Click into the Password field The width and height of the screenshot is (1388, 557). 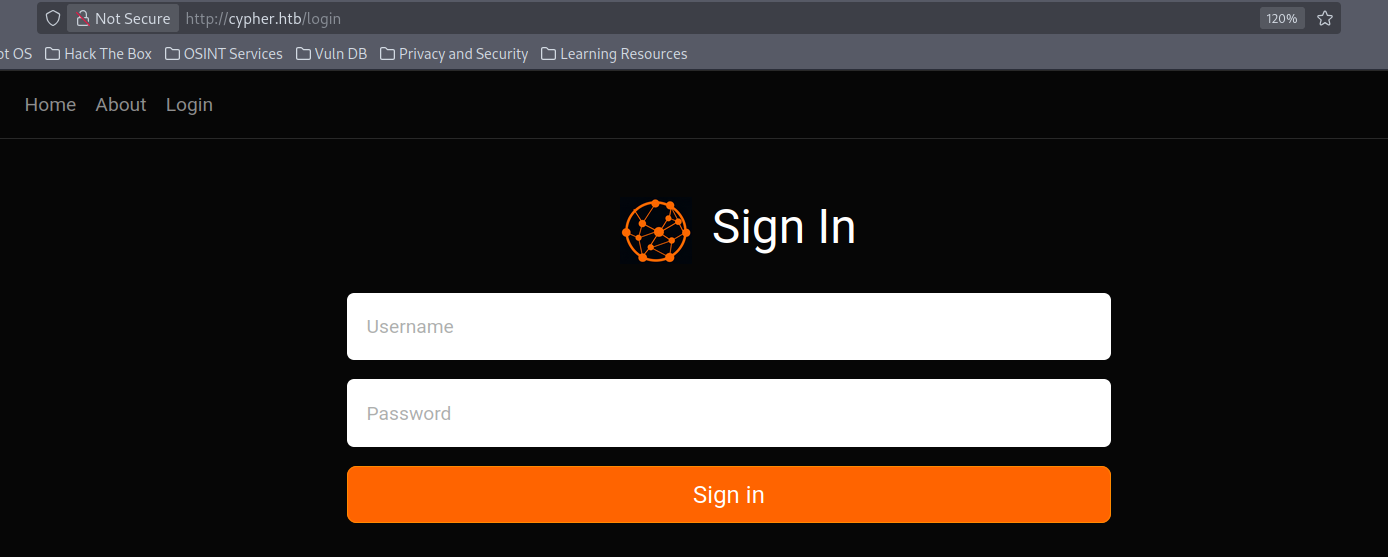(728, 413)
